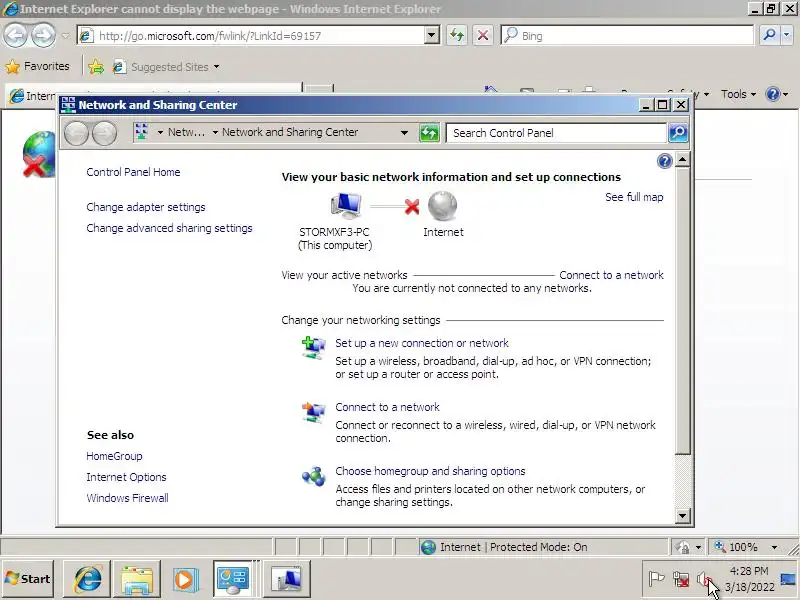Expand the breadcrumb root icon arrow
This screenshot has height=600, width=800.
pyautogui.click(x=160, y=133)
